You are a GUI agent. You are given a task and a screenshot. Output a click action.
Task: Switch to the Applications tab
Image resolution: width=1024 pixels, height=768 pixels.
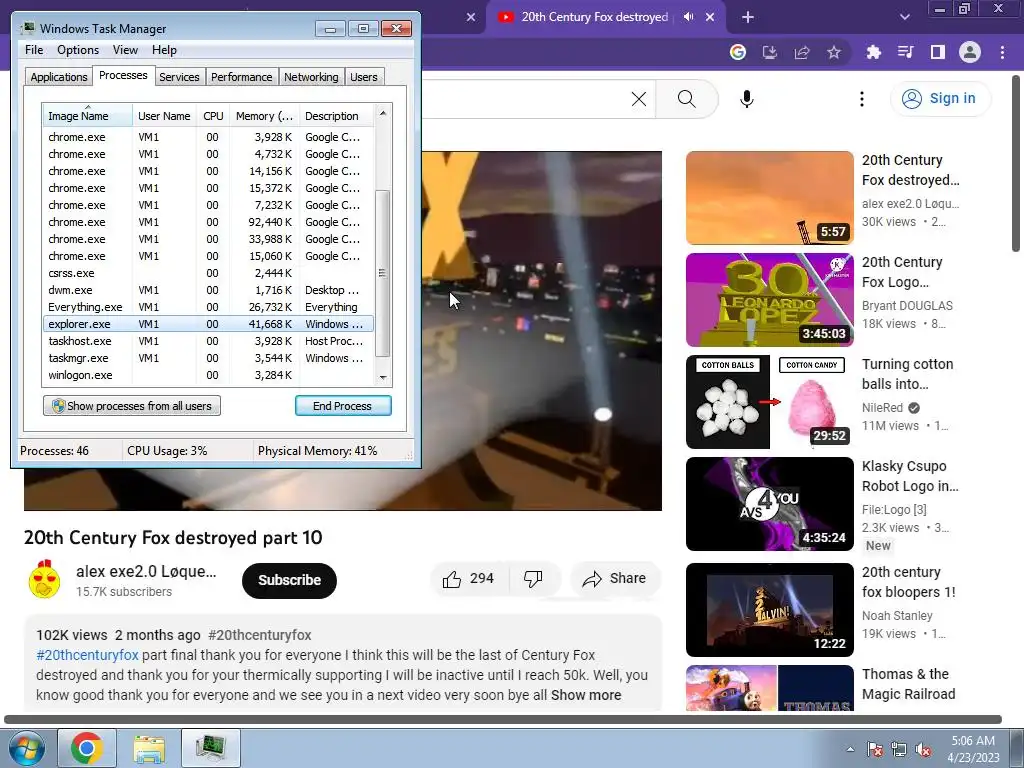pyautogui.click(x=59, y=77)
